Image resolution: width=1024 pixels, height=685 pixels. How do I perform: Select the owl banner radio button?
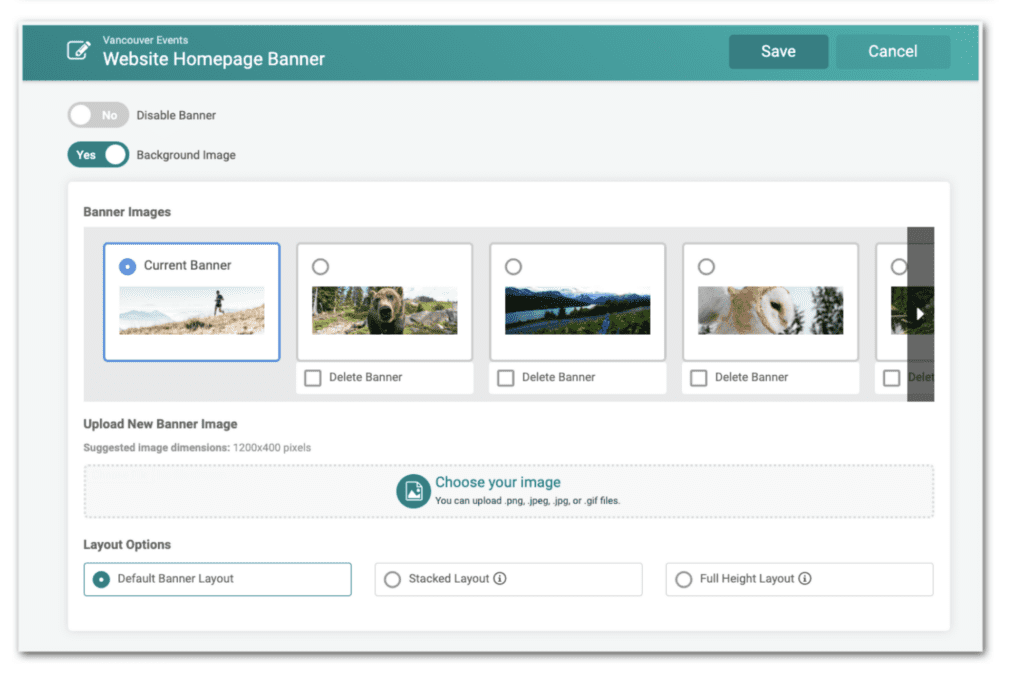(x=707, y=266)
